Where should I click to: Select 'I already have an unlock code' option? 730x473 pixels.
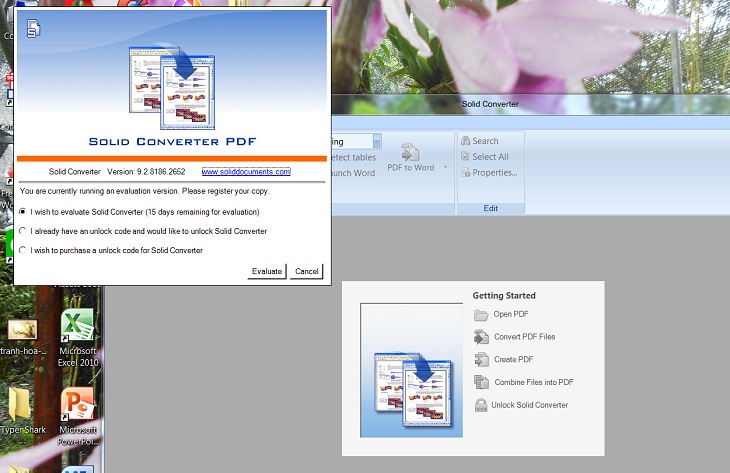(x=22, y=231)
